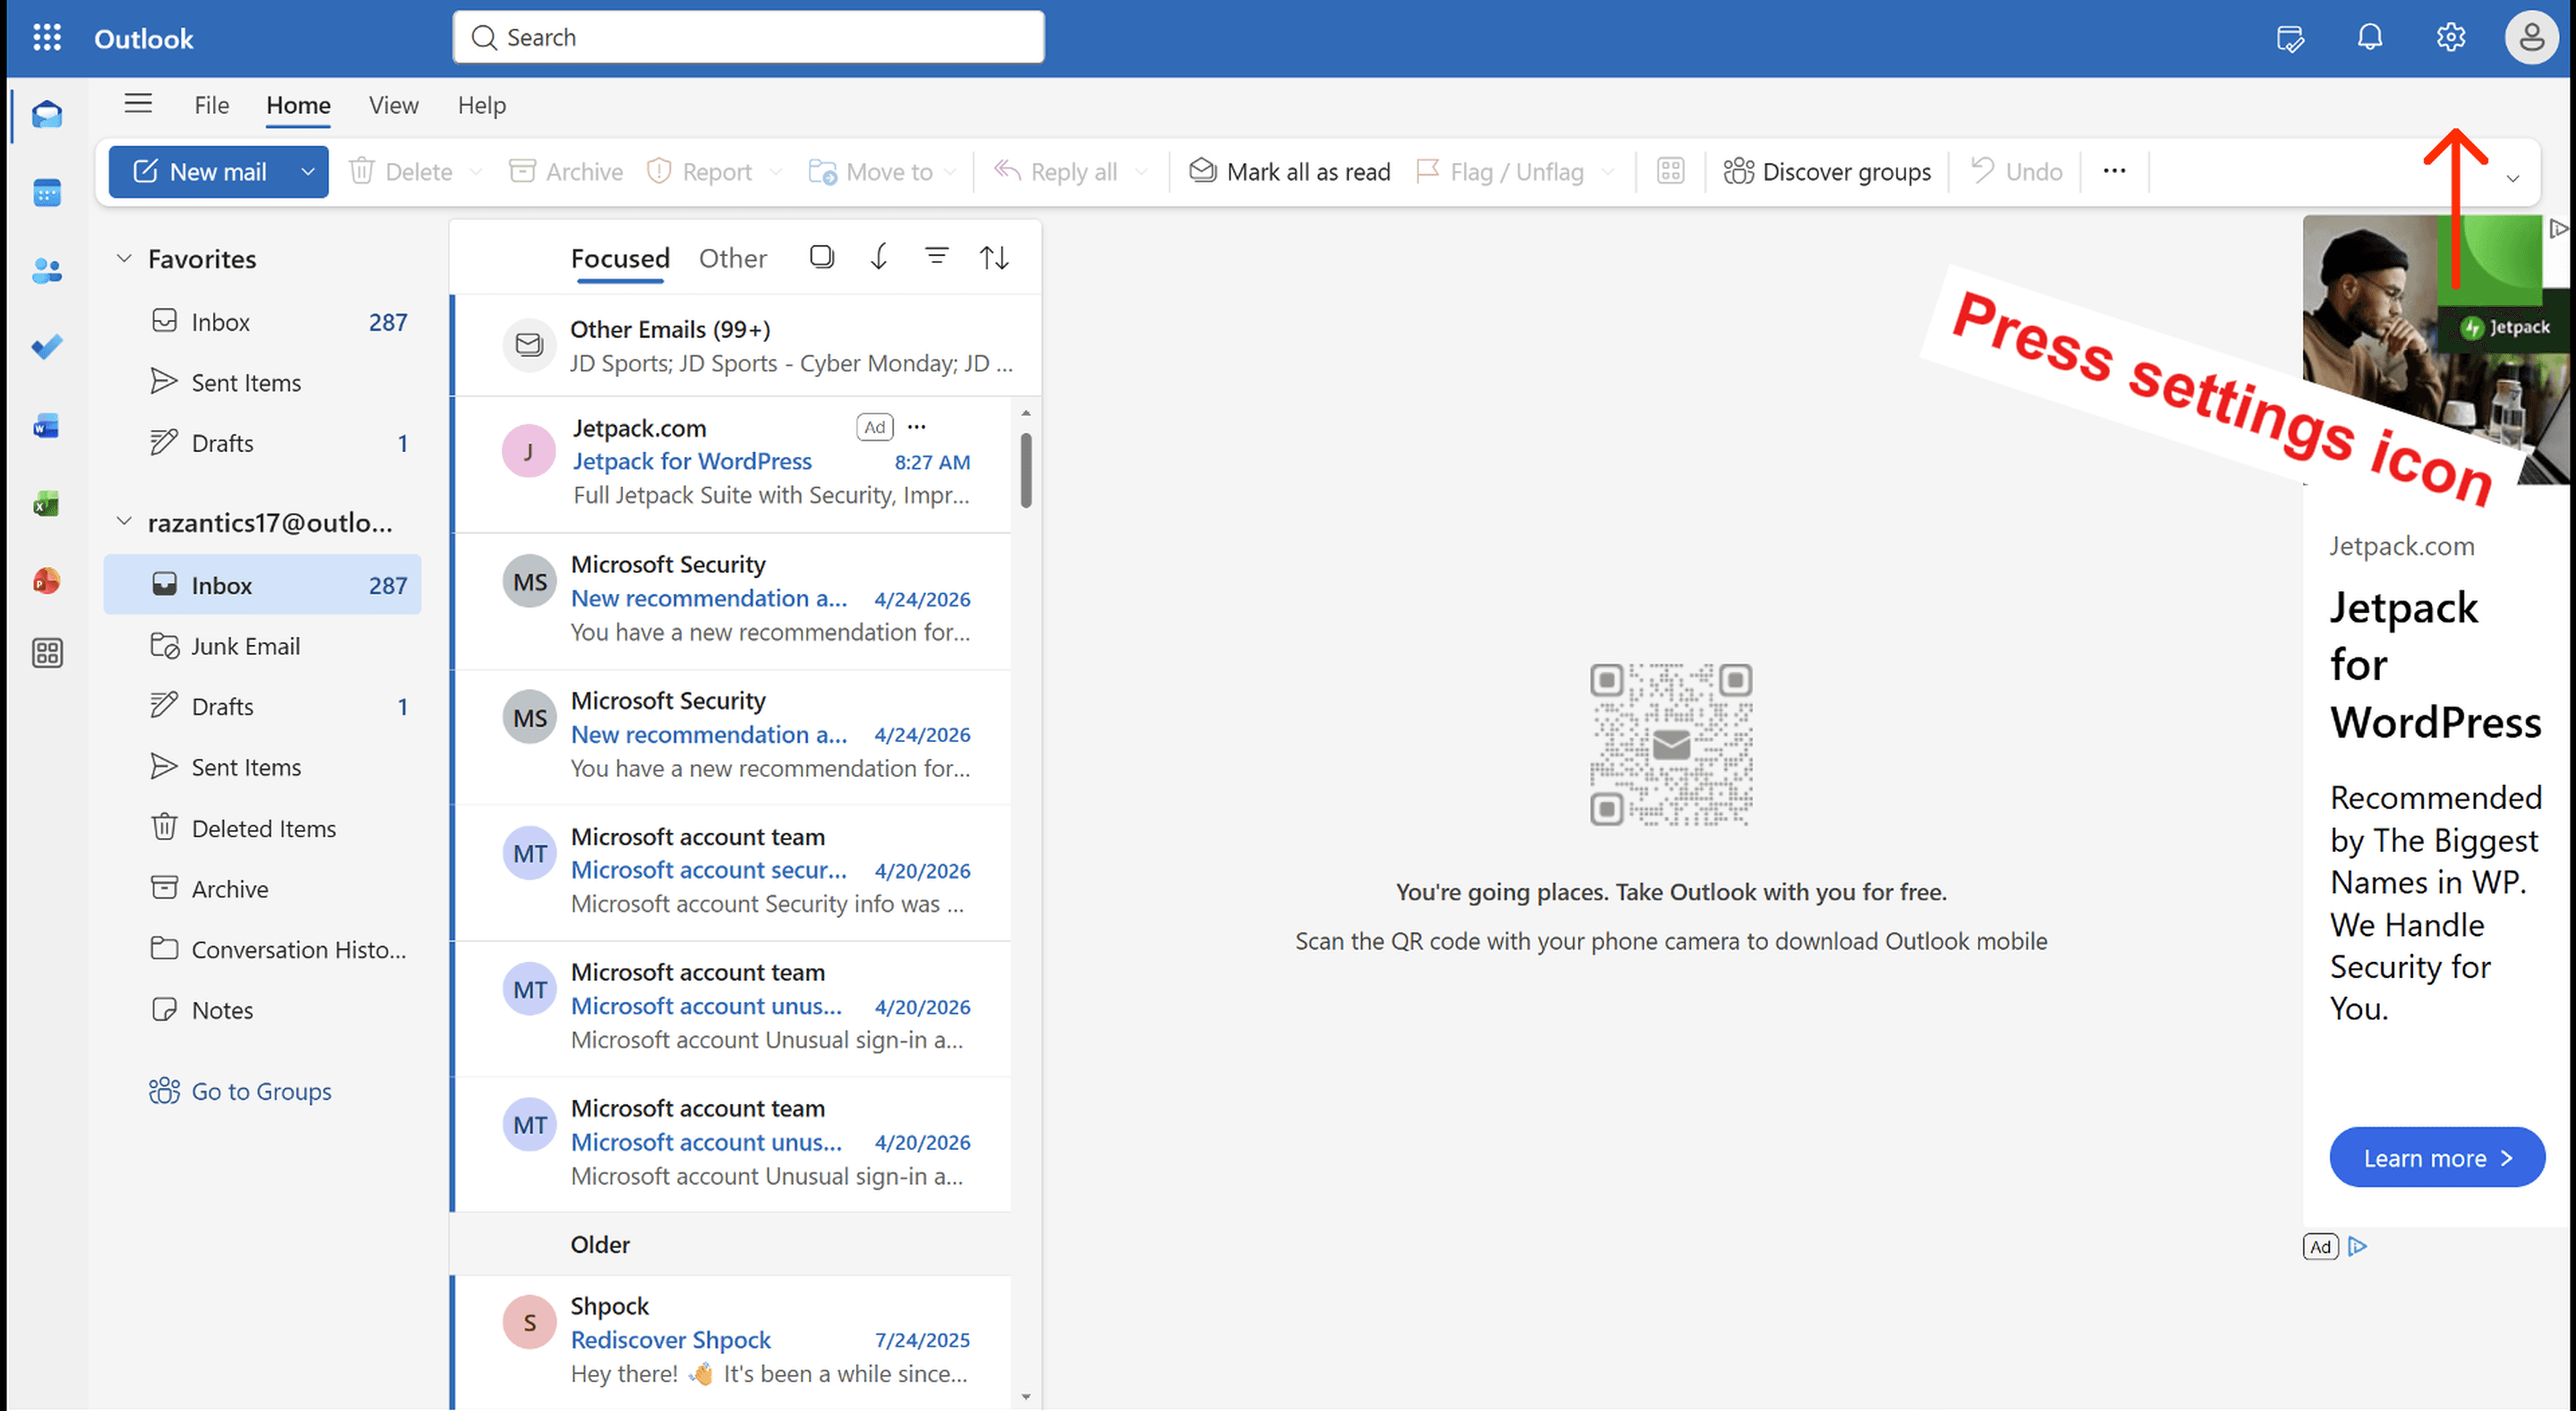Open Jetpack ad more options ellipsis
Screen dimensions: 2576x1411
[917, 427]
